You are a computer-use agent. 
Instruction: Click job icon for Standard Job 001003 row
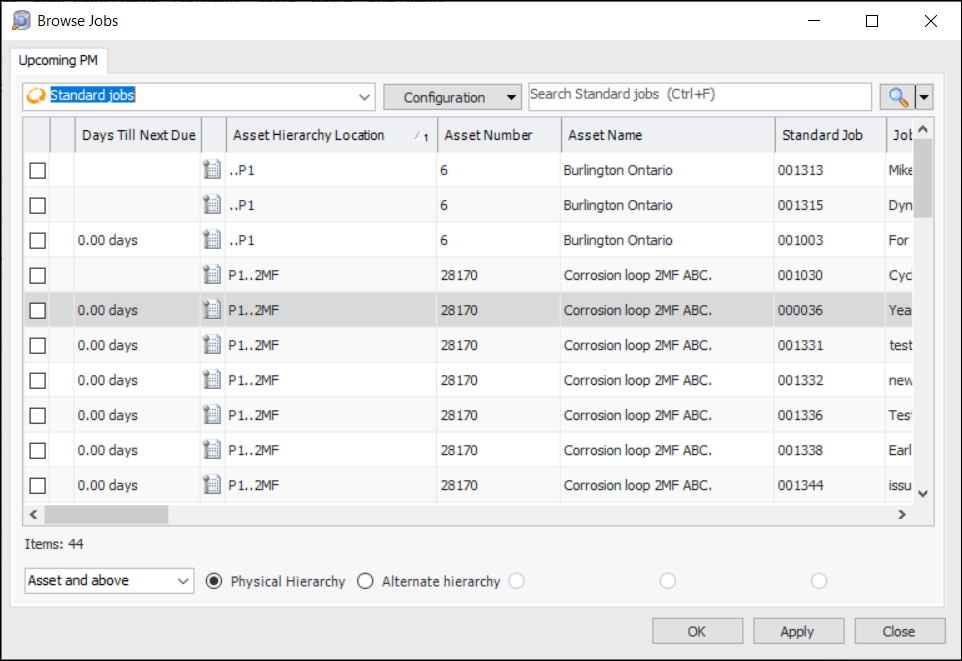point(212,240)
